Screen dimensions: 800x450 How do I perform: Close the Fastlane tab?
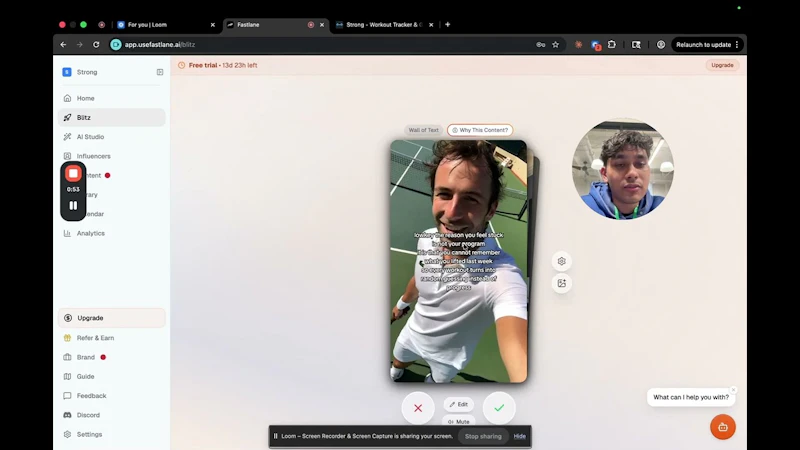(x=322, y=24)
